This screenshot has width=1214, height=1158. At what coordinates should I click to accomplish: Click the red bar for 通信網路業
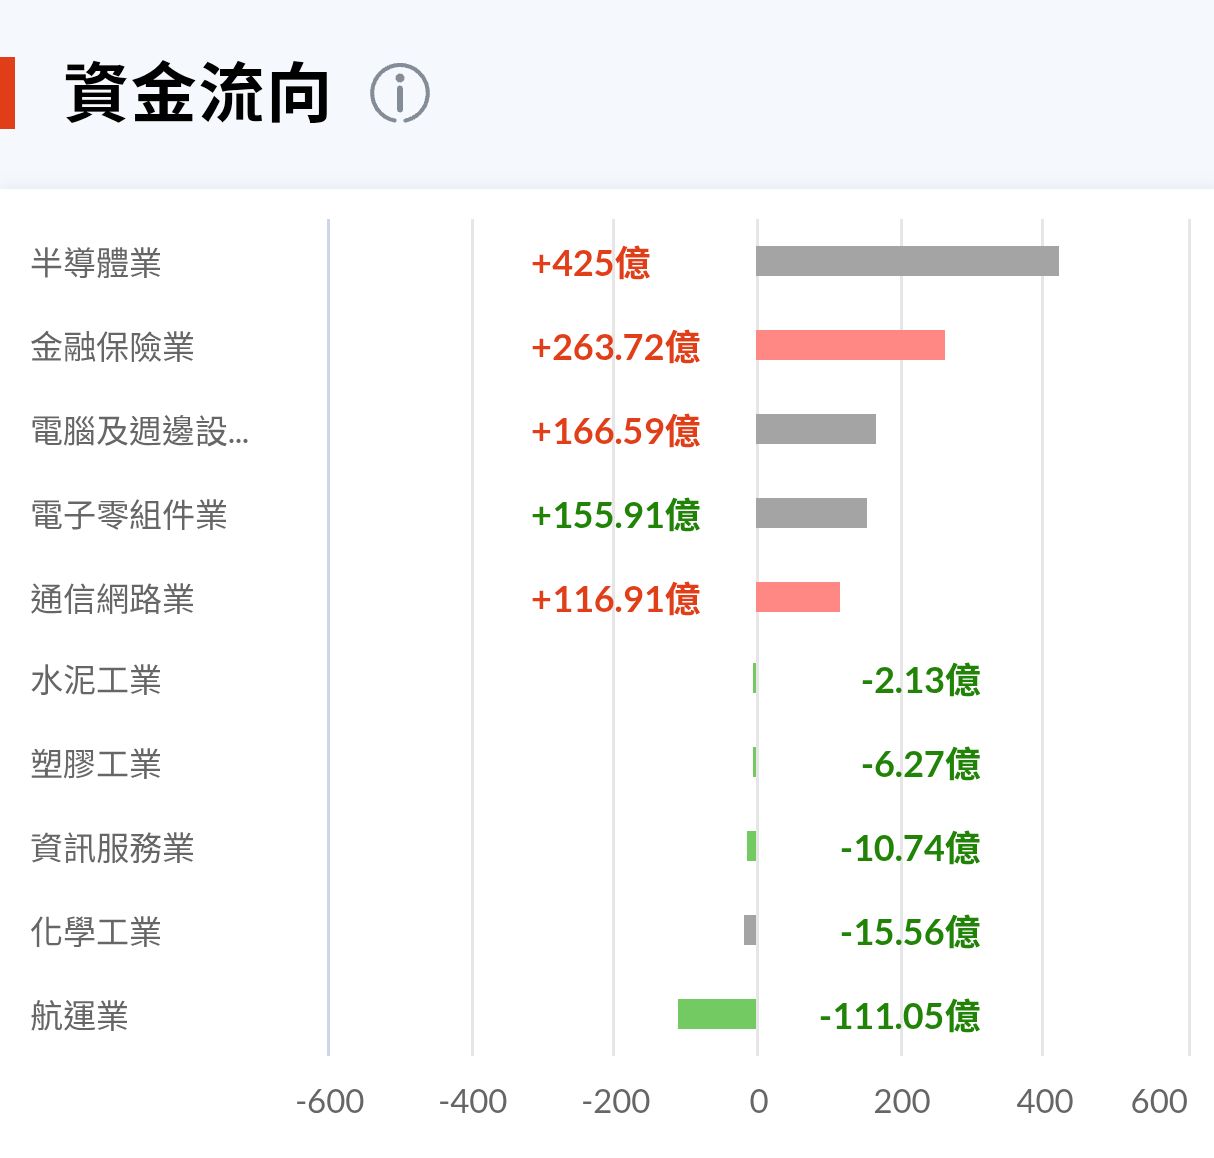click(x=798, y=597)
